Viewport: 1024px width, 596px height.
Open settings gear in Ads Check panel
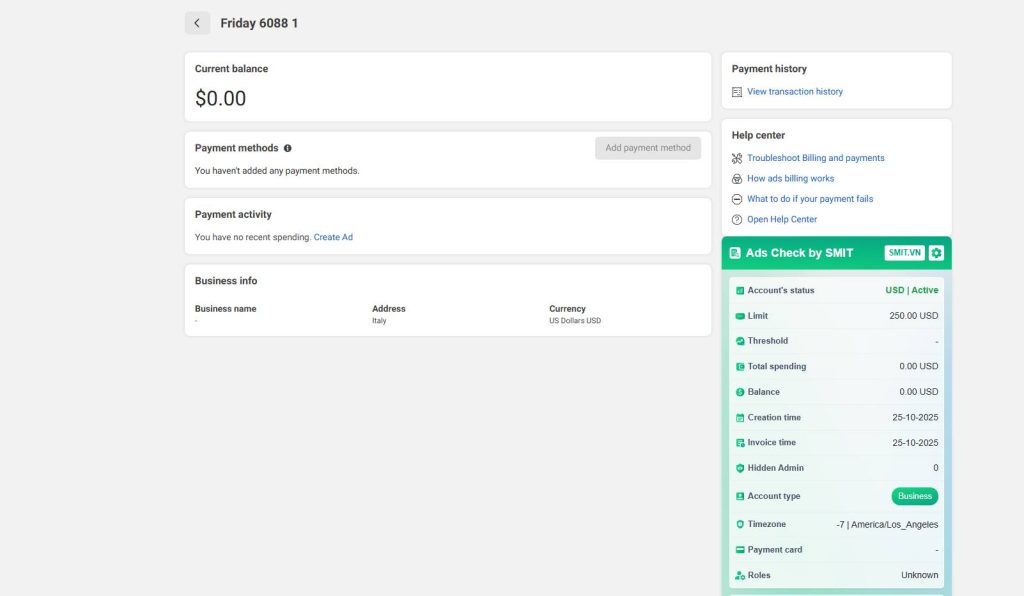pos(936,253)
